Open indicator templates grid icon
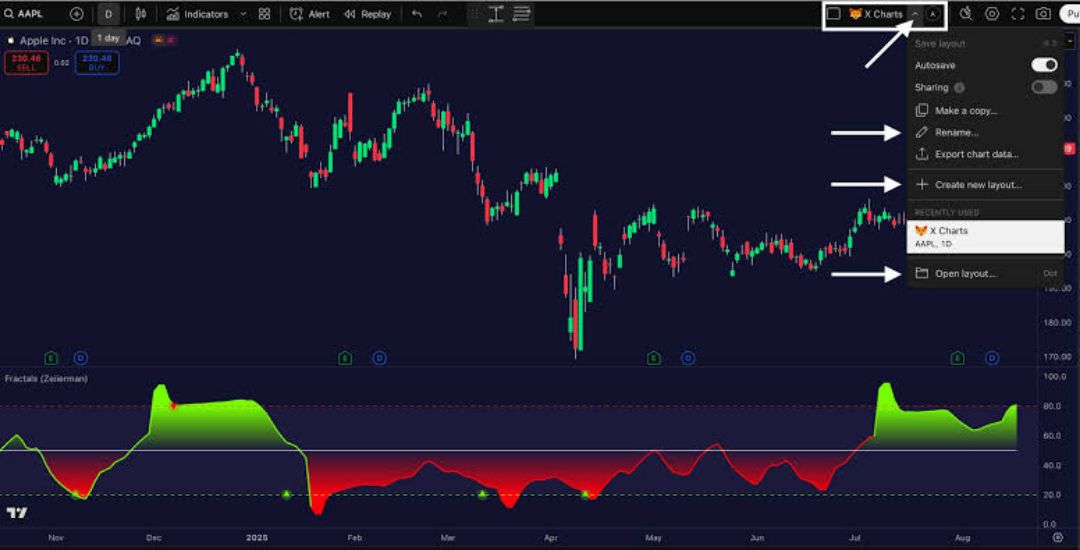The width and height of the screenshot is (1080, 550). 264,14
